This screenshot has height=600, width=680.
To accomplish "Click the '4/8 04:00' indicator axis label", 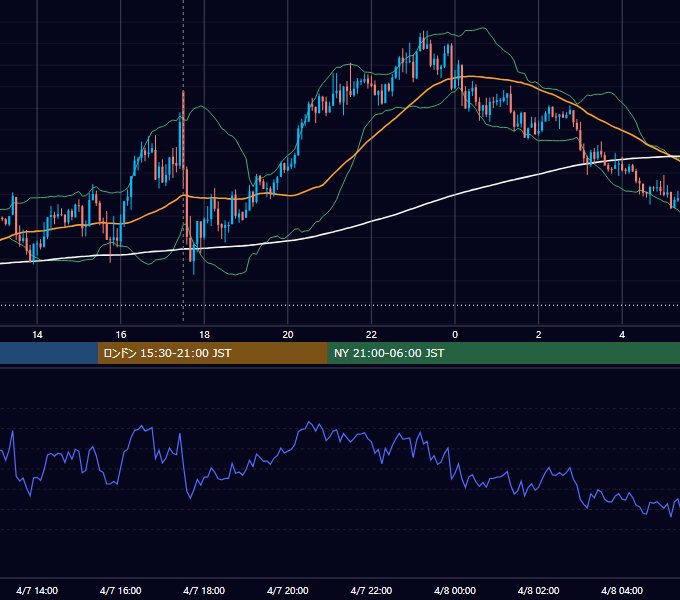I will tap(622, 590).
